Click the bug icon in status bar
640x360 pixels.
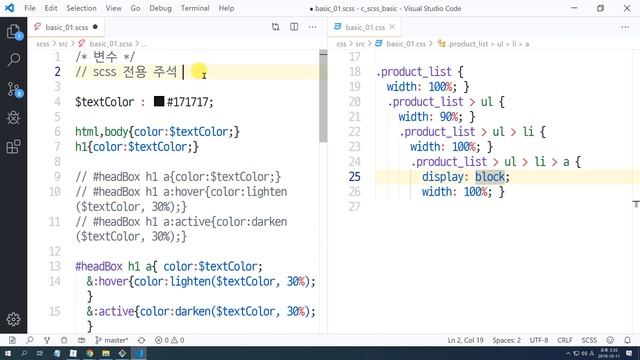point(64,340)
